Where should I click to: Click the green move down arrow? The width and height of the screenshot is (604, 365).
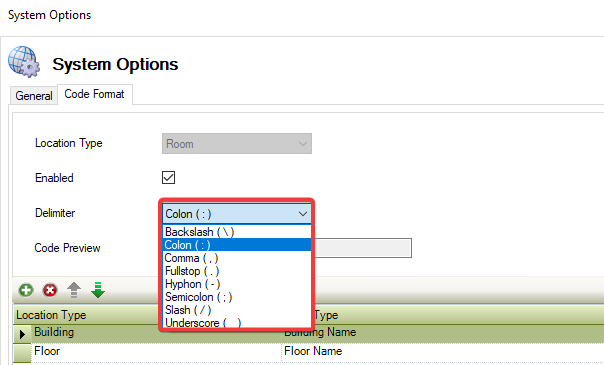pyautogui.click(x=98, y=290)
